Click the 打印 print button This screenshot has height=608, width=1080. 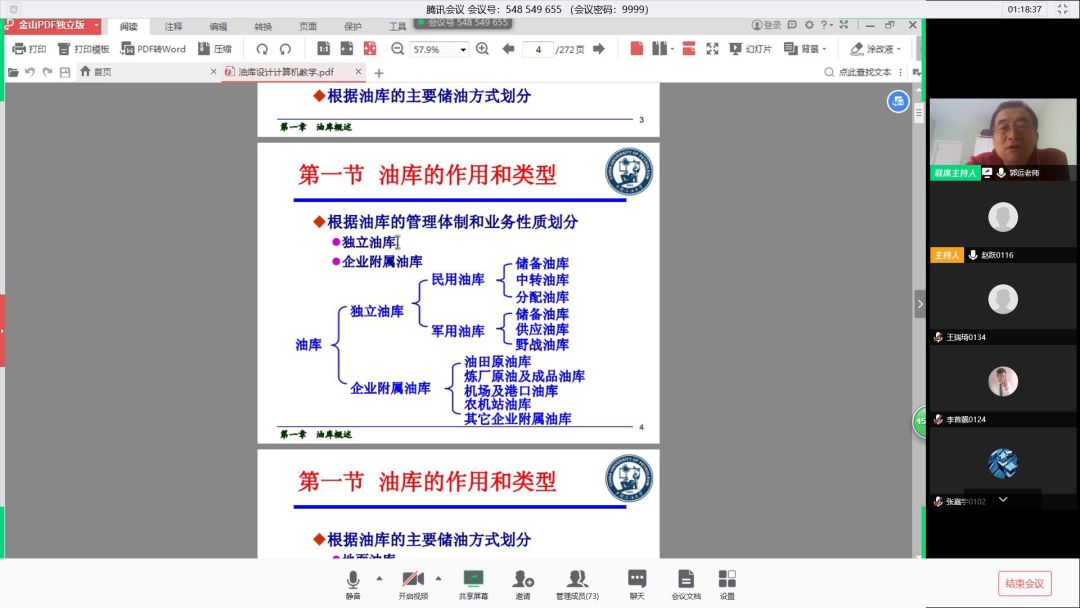pyautogui.click(x=29, y=48)
